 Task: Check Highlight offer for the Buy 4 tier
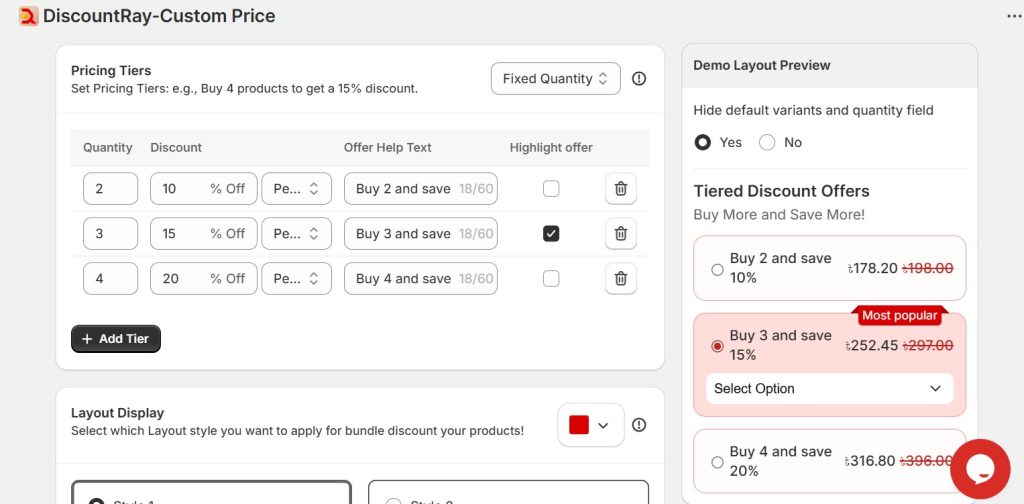coord(551,279)
